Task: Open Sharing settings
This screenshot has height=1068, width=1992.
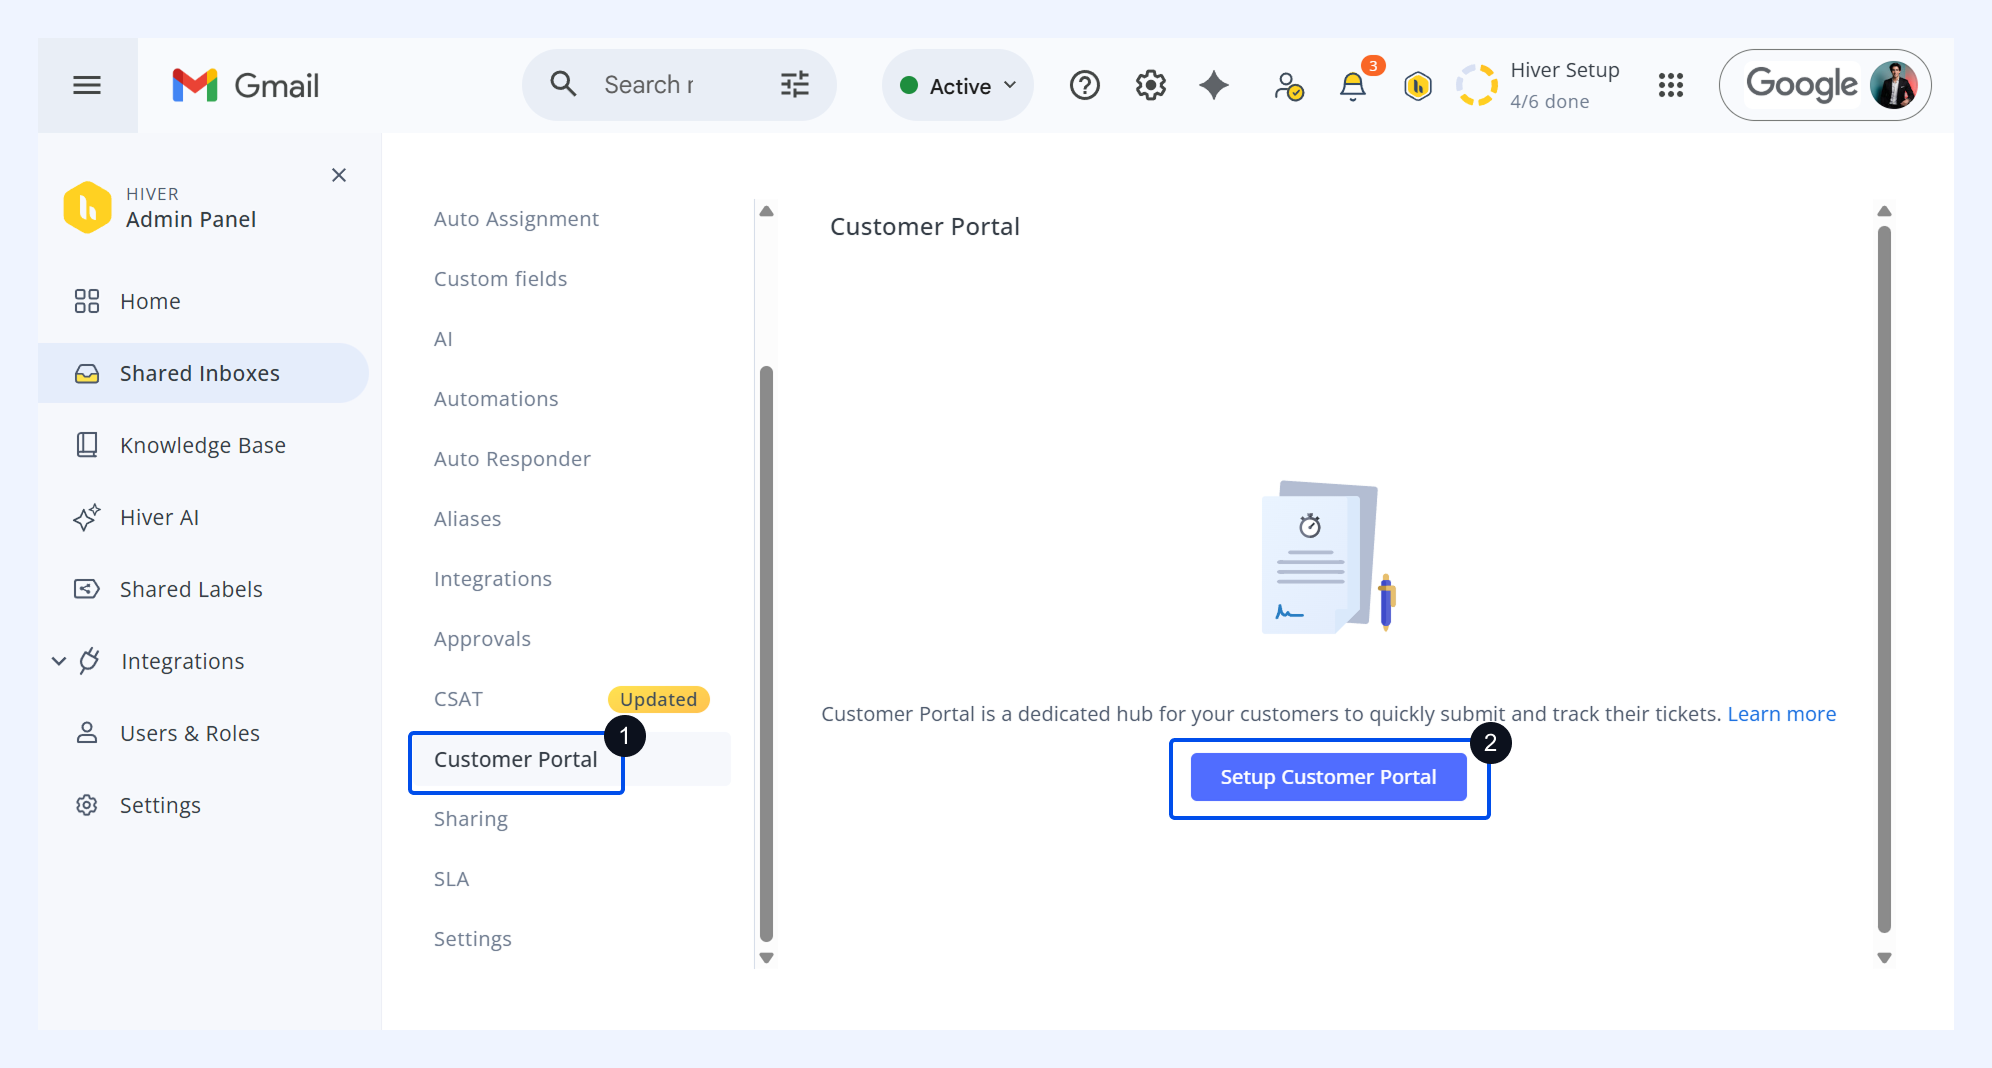Action: click(471, 819)
